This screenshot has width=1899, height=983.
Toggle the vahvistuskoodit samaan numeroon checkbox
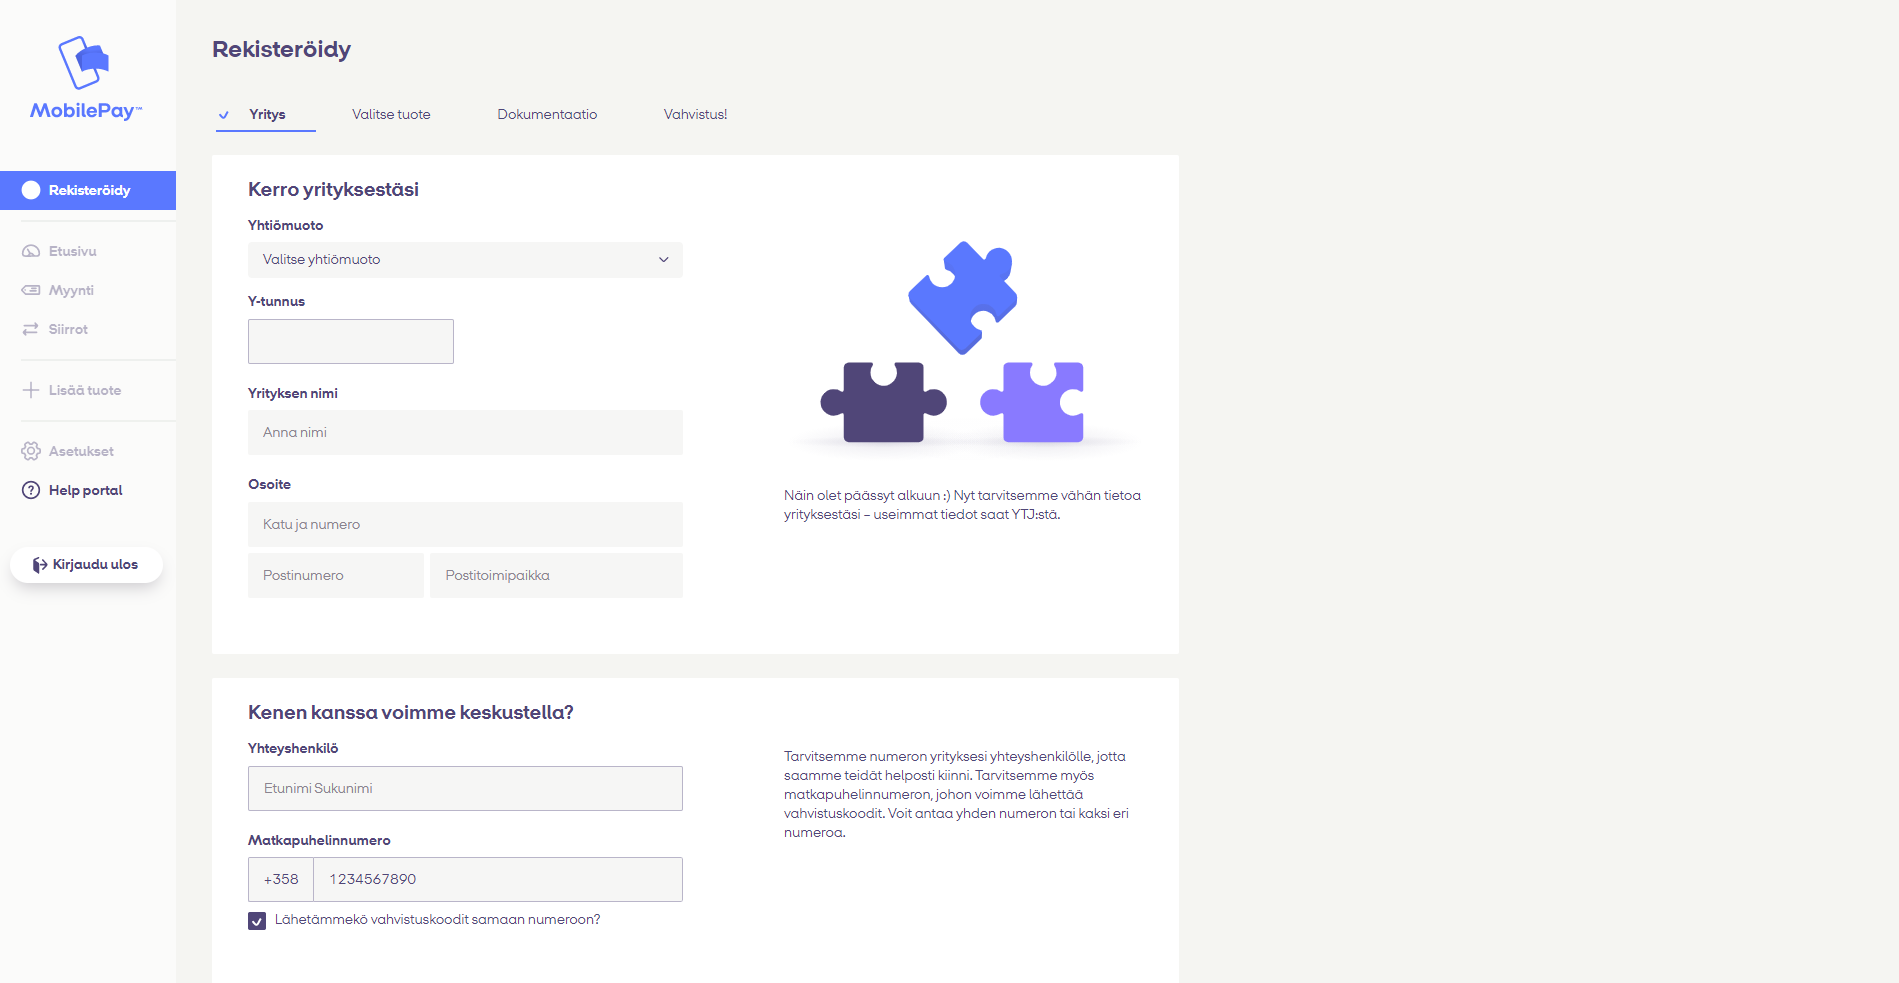pyautogui.click(x=258, y=920)
